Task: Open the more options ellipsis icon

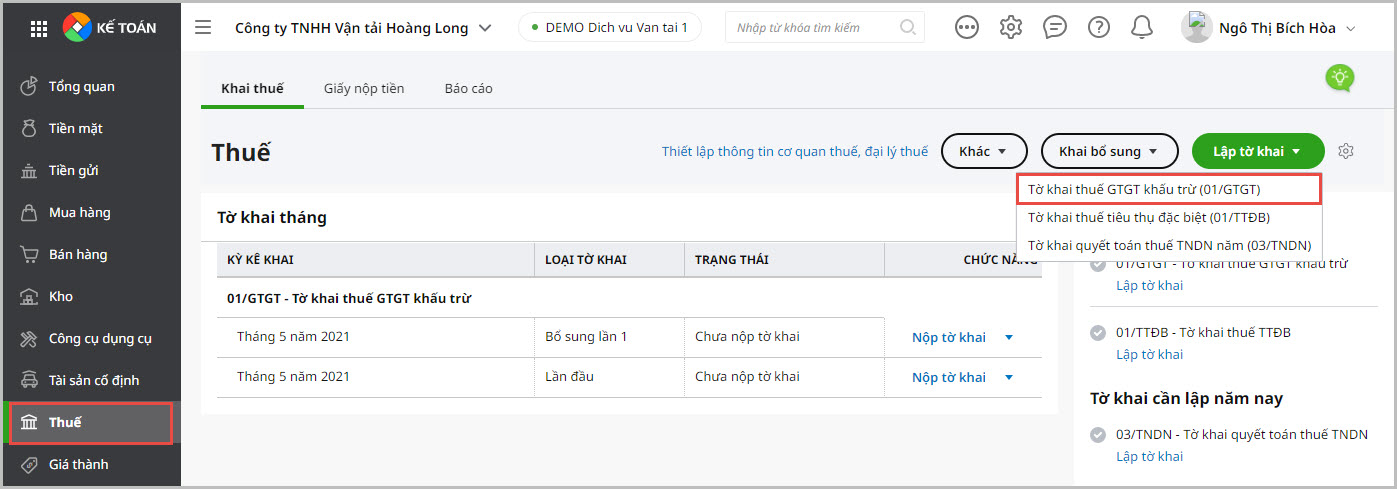Action: [967, 27]
